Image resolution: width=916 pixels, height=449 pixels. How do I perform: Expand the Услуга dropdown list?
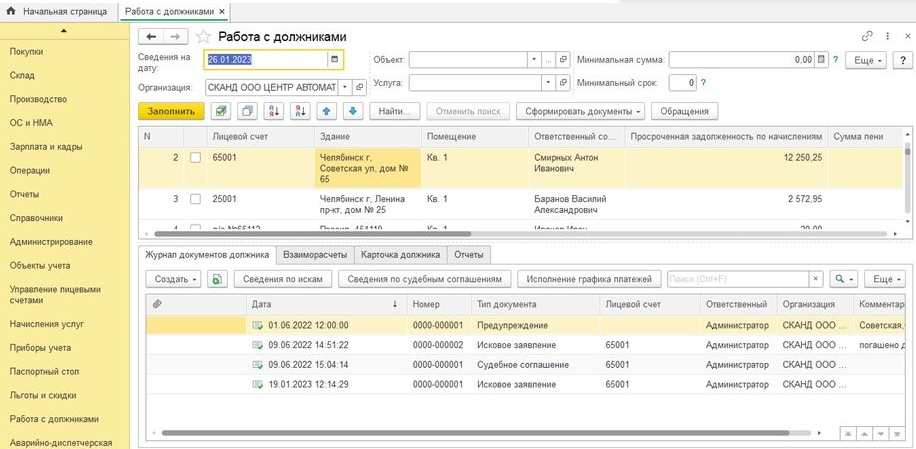(549, 83)
